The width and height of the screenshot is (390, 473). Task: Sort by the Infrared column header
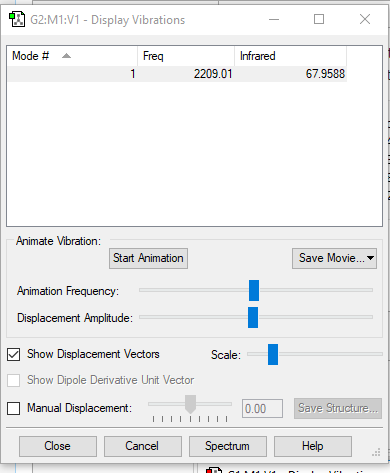290,56
